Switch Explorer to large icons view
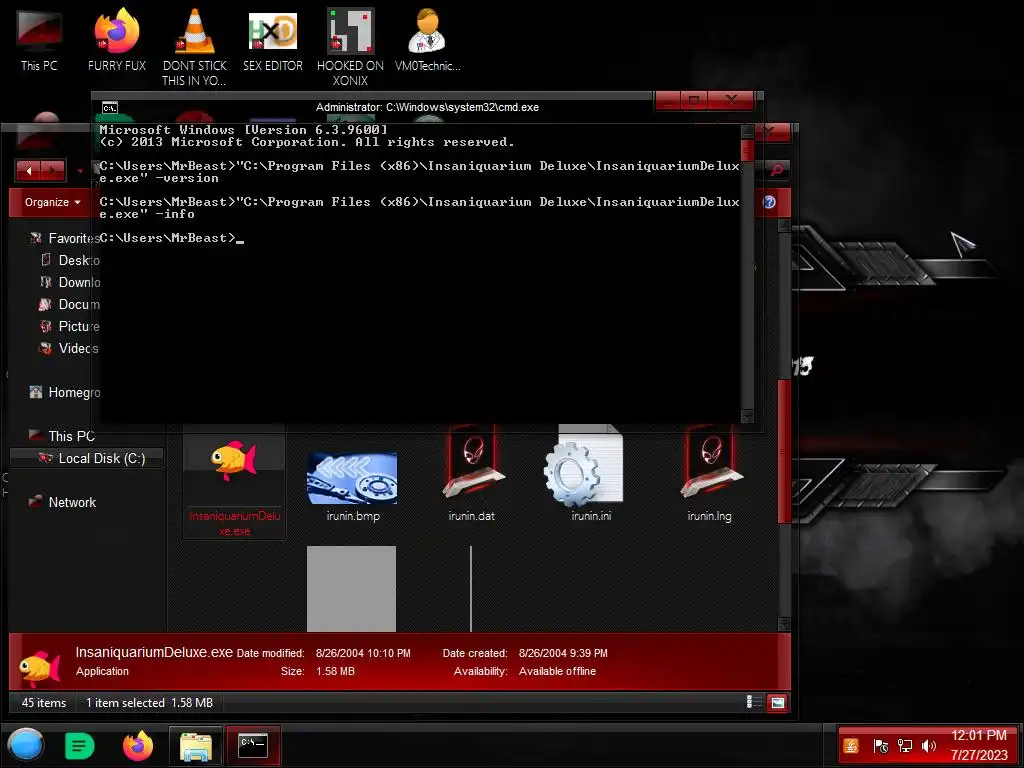 coord(777,703)
